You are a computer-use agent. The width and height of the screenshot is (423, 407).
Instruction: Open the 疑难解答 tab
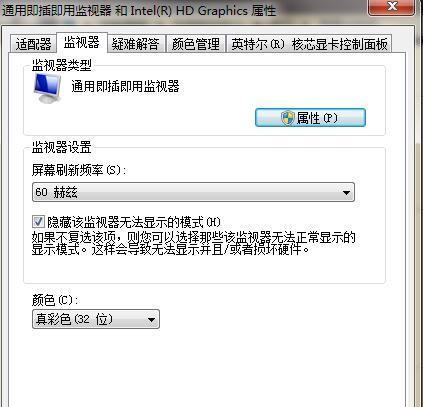click(x=136, y=44)
